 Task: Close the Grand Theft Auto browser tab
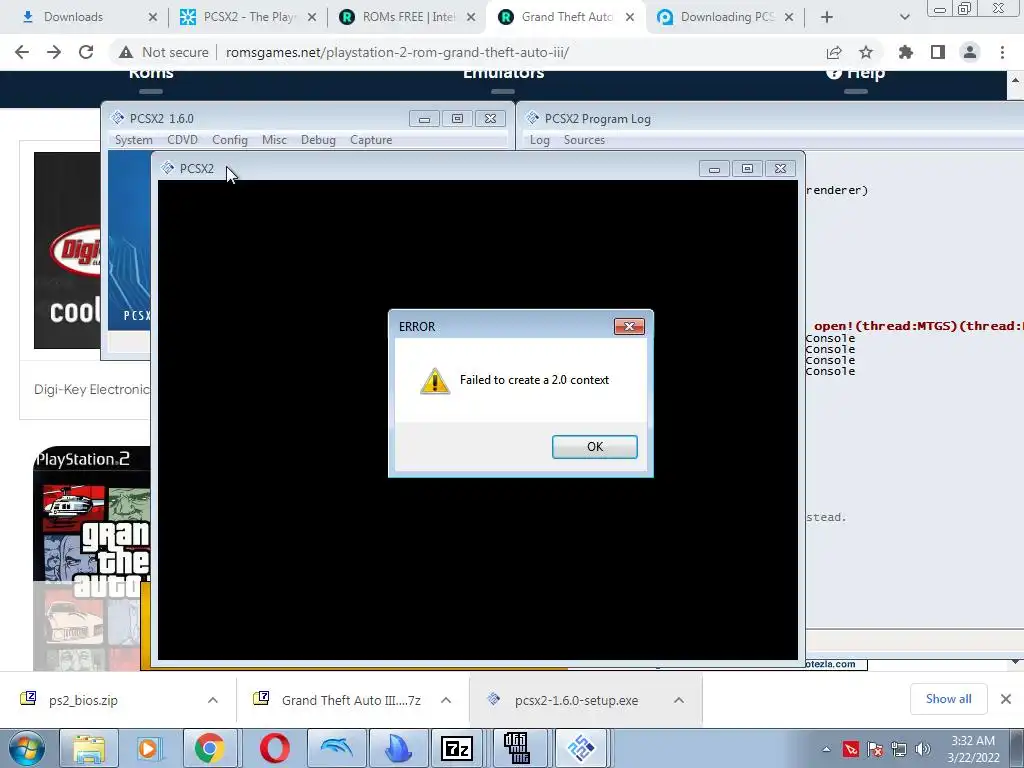630,17
